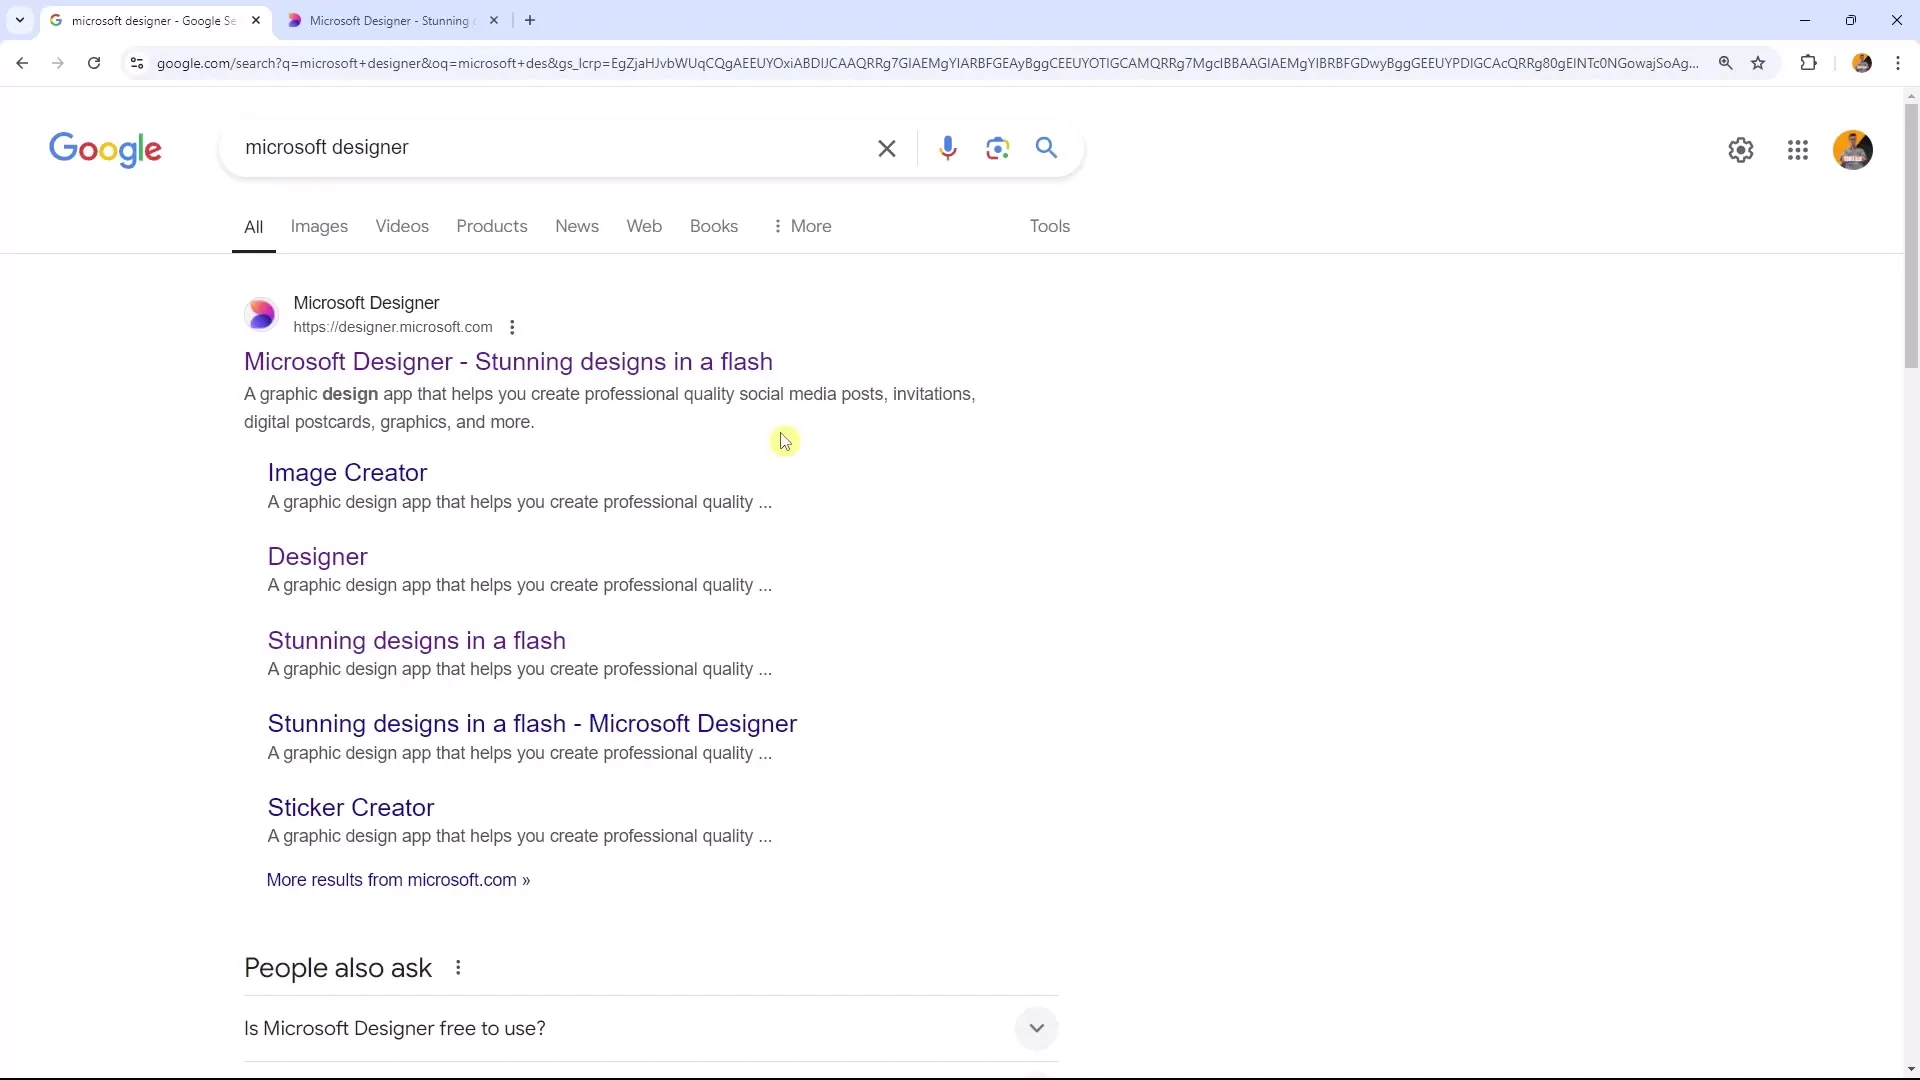1920x1080 pixels.
Task: Start voice search with the microphone
Action: (x=948, y=149)
